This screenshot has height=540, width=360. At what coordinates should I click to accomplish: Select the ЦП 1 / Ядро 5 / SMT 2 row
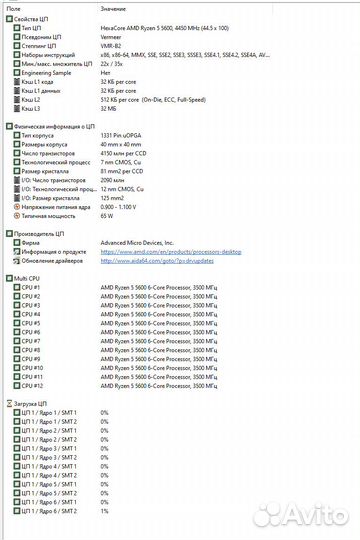pyautogui.click(x=61, y=493)
